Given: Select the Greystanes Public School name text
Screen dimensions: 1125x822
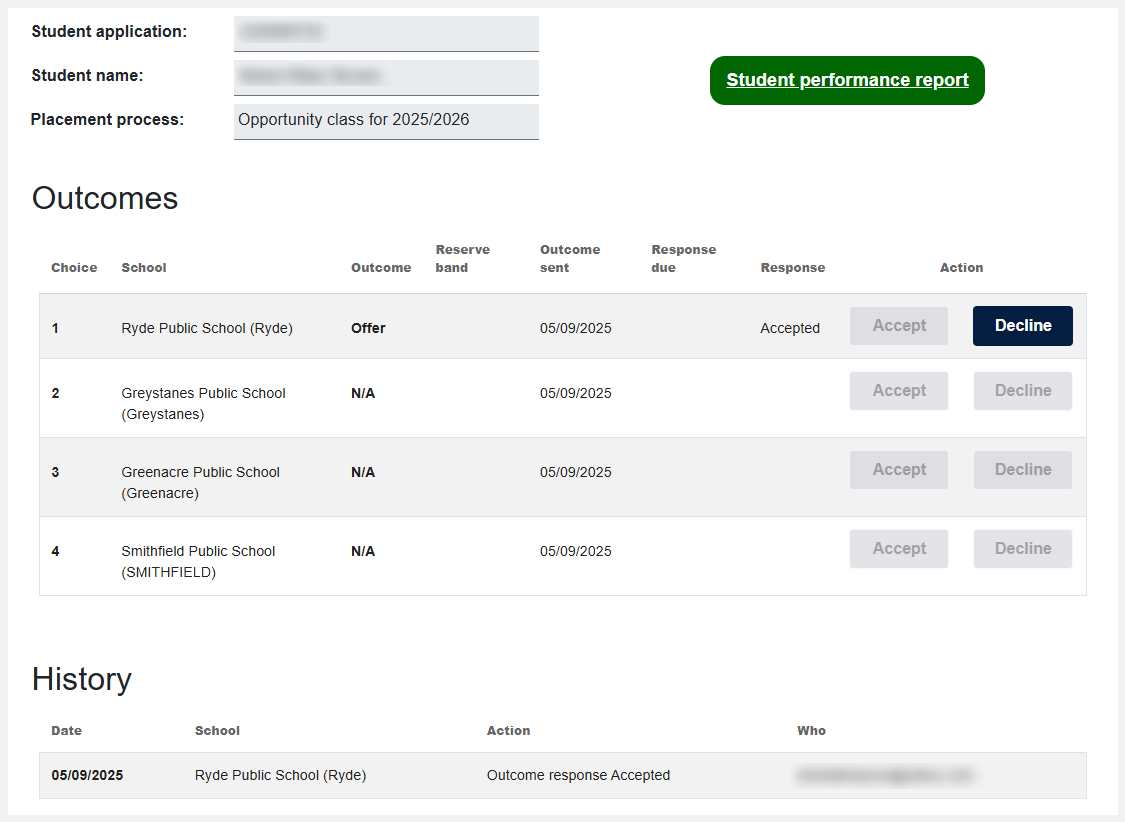Looking at the screenshot, I should coord(203,403).
